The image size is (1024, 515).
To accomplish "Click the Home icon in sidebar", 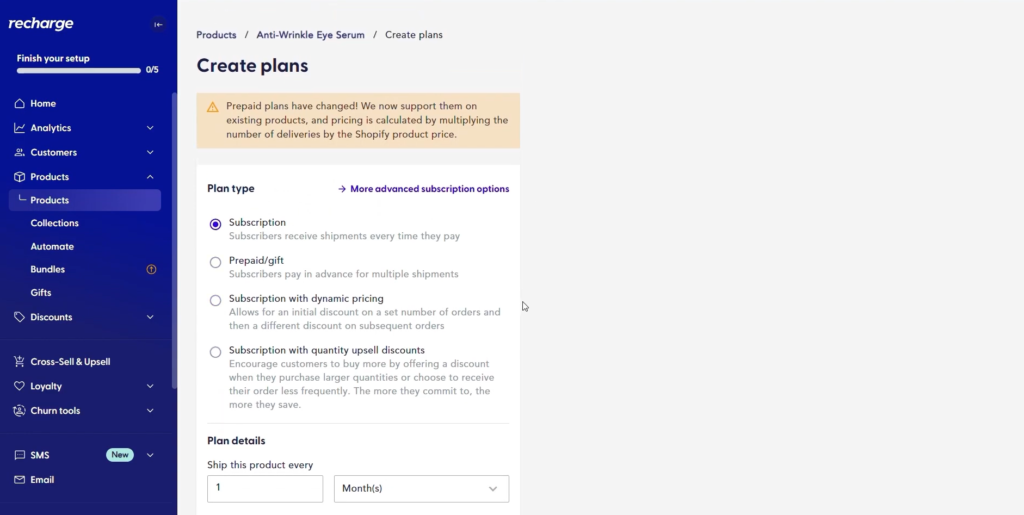I will point(20,104).
